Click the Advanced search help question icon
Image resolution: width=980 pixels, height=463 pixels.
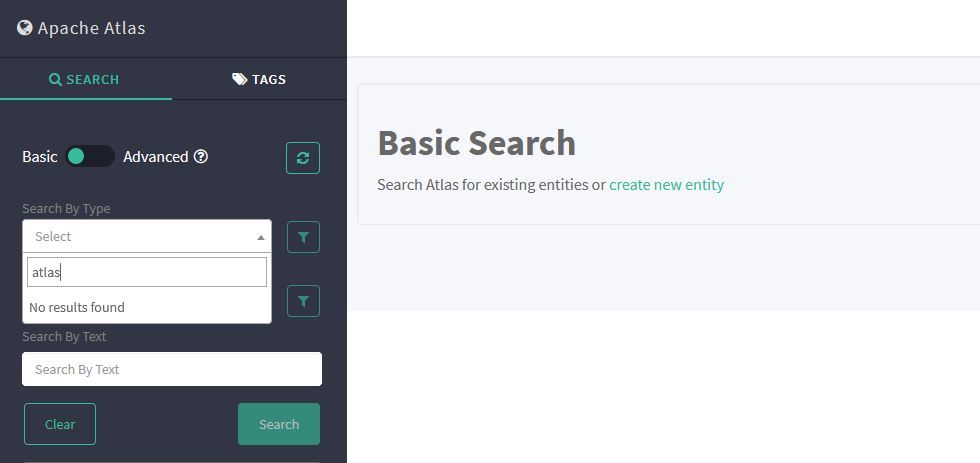[x=201, y=156]
